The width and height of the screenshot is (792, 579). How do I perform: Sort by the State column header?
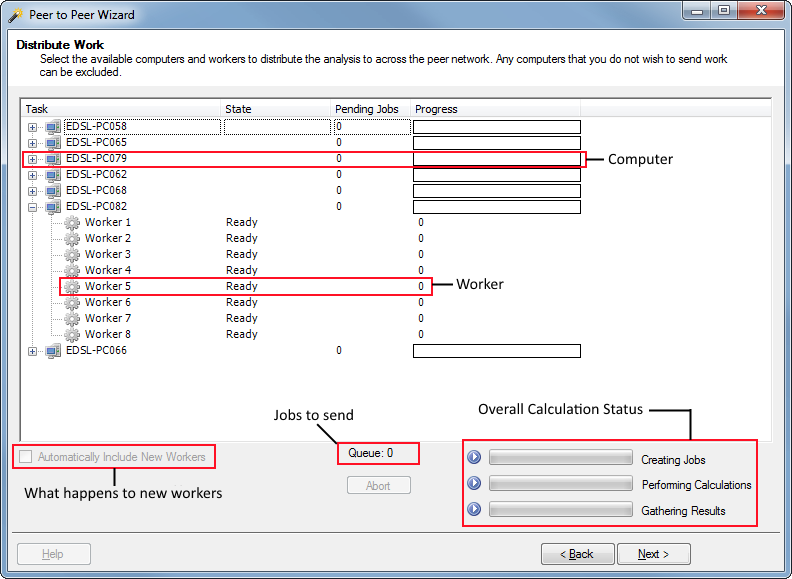pyautogui.click(x=276, y=109)
